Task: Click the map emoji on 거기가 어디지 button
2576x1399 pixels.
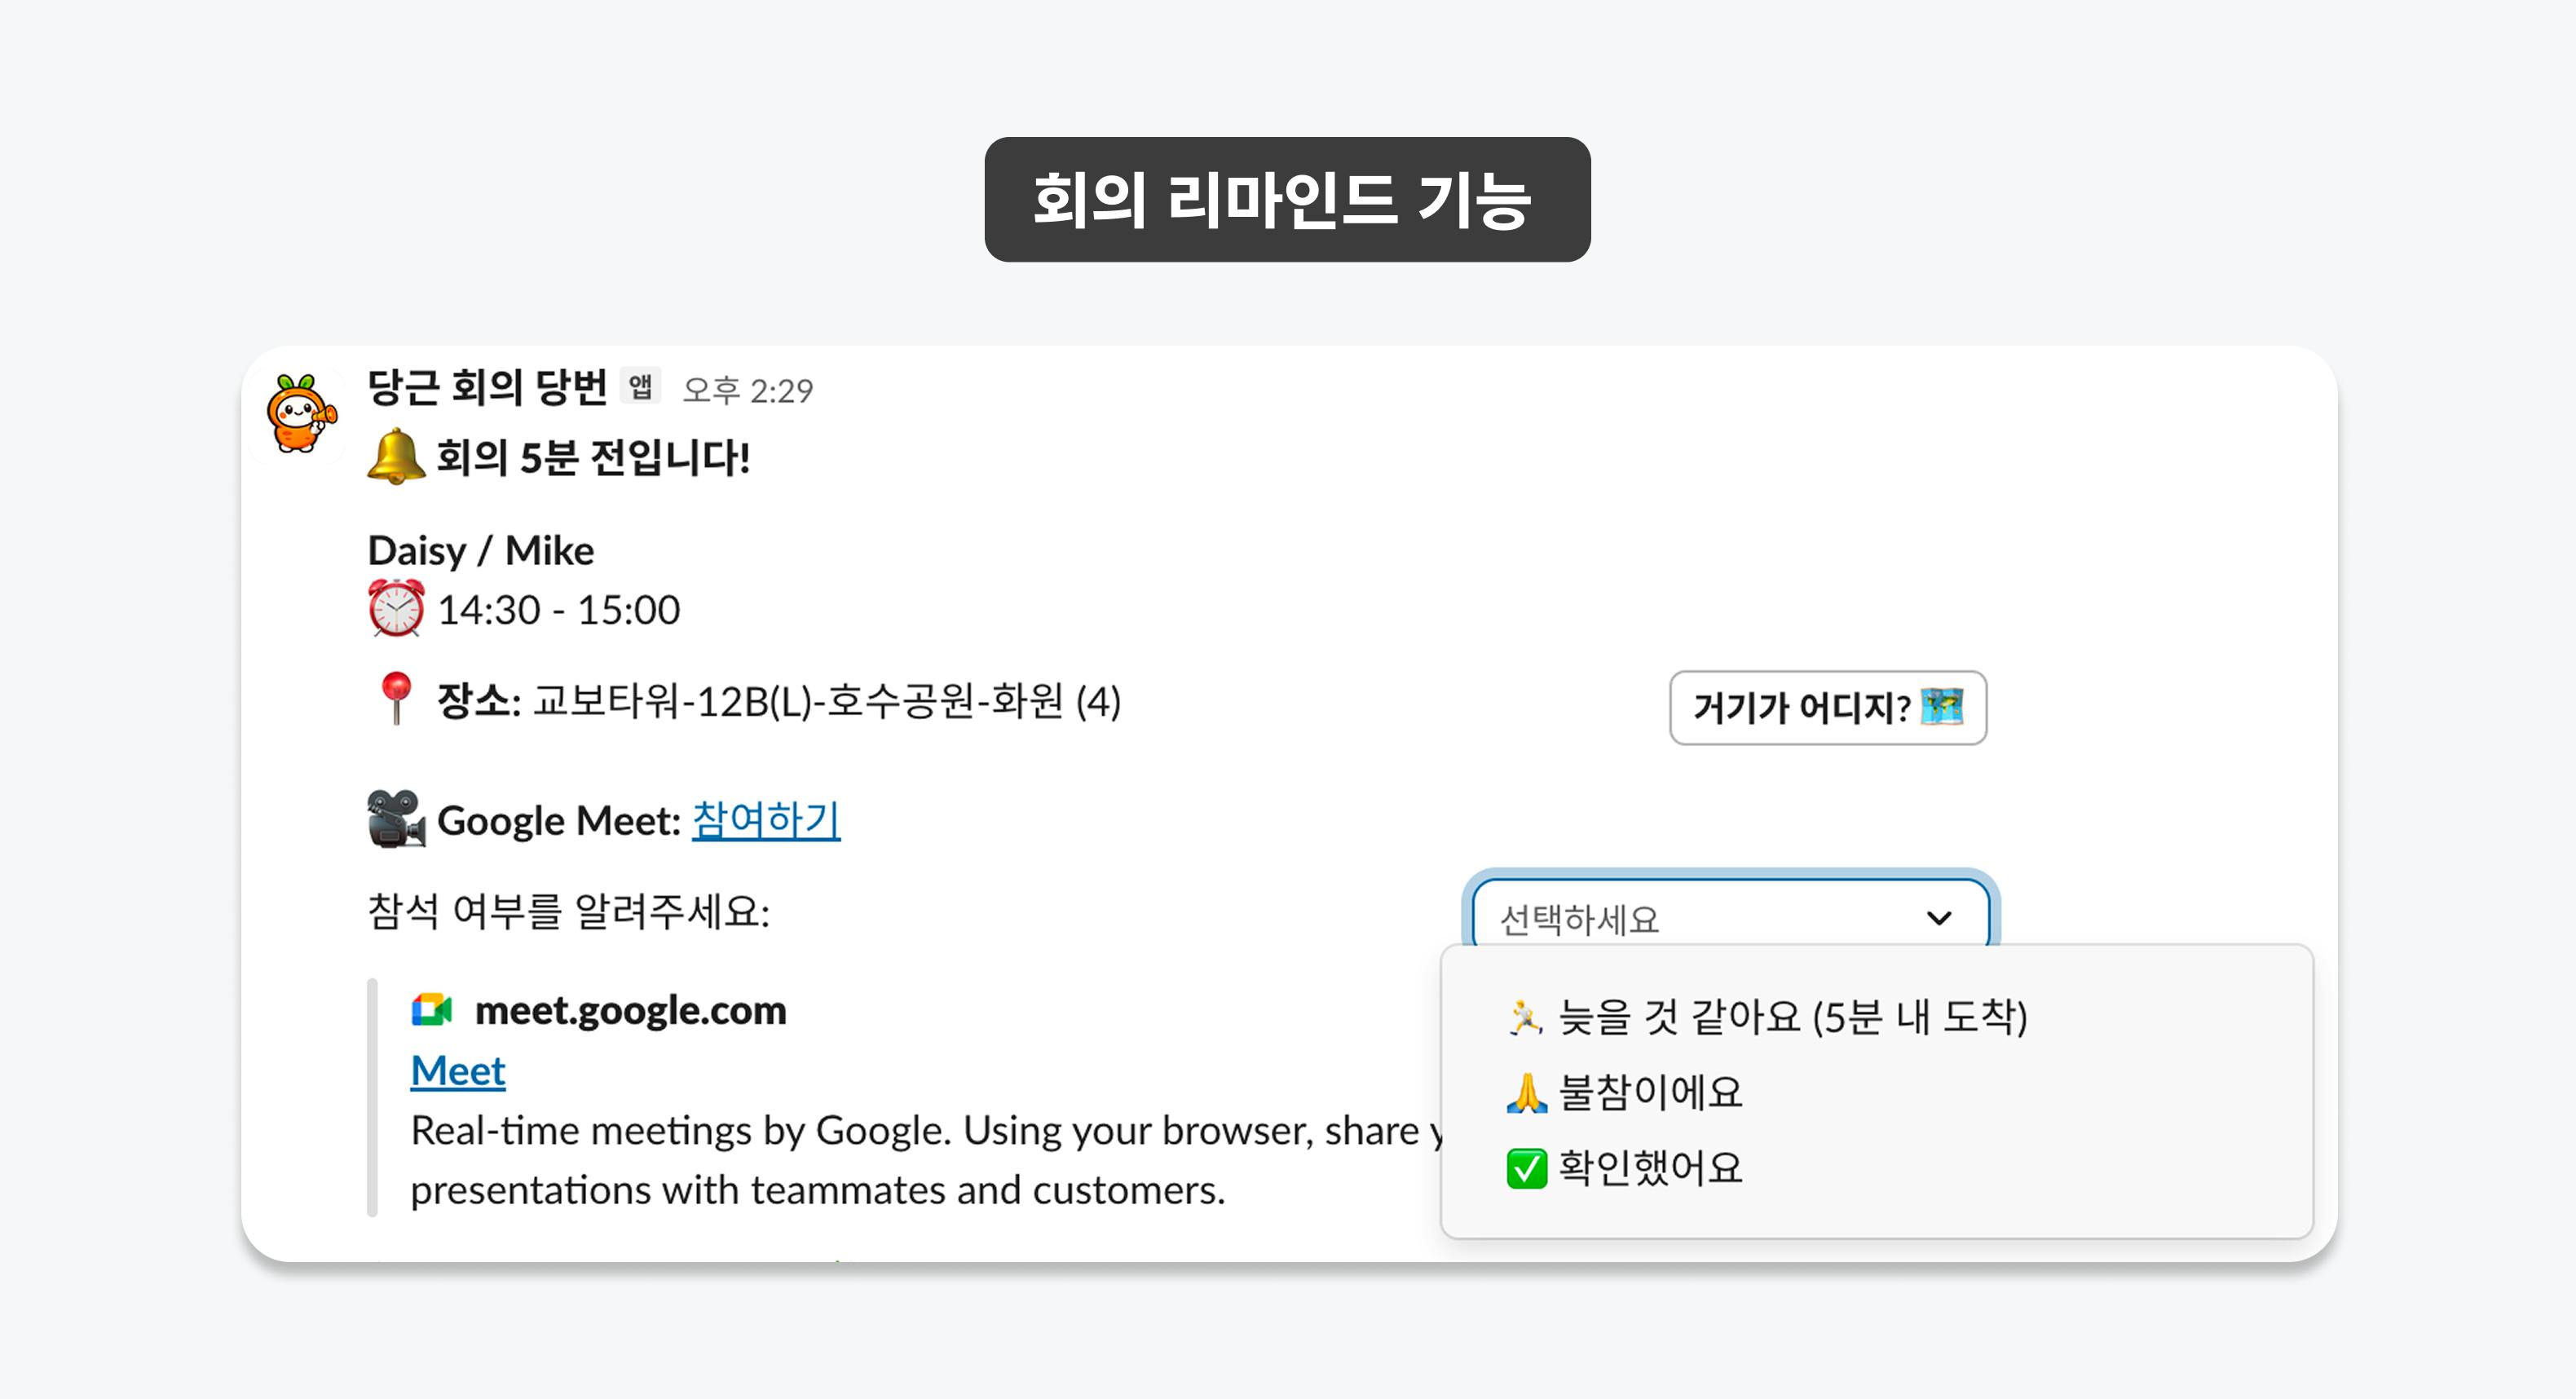Action: (1942, 707)
